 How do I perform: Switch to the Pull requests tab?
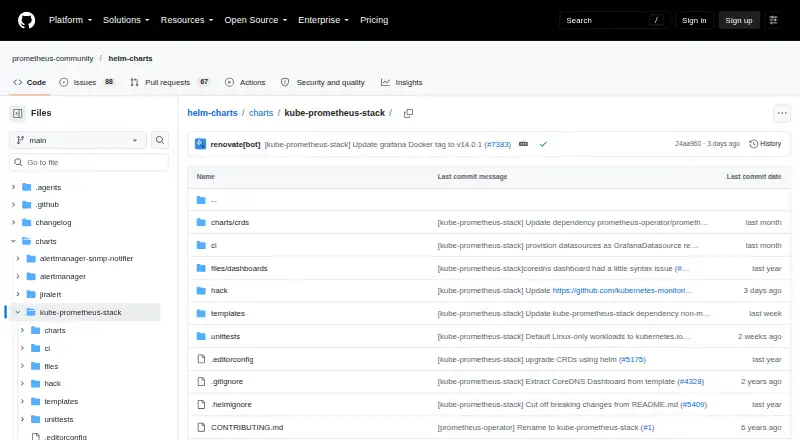point(170,82)
